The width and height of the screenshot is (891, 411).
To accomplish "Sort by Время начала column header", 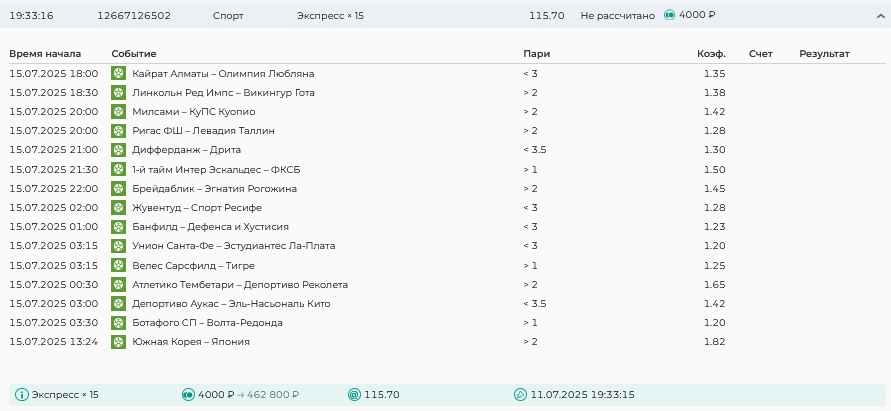I will [x=45, y=53].
